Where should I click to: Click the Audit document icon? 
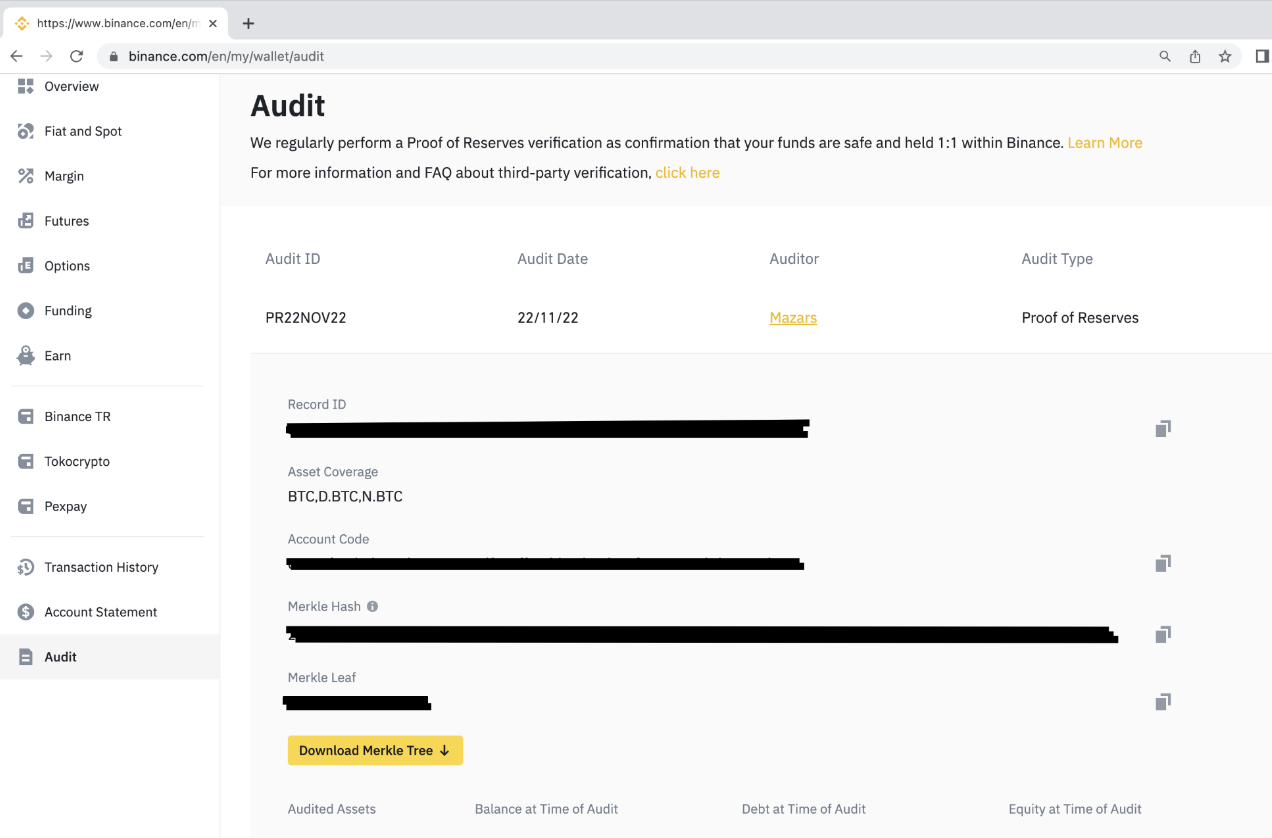(26, 657)
